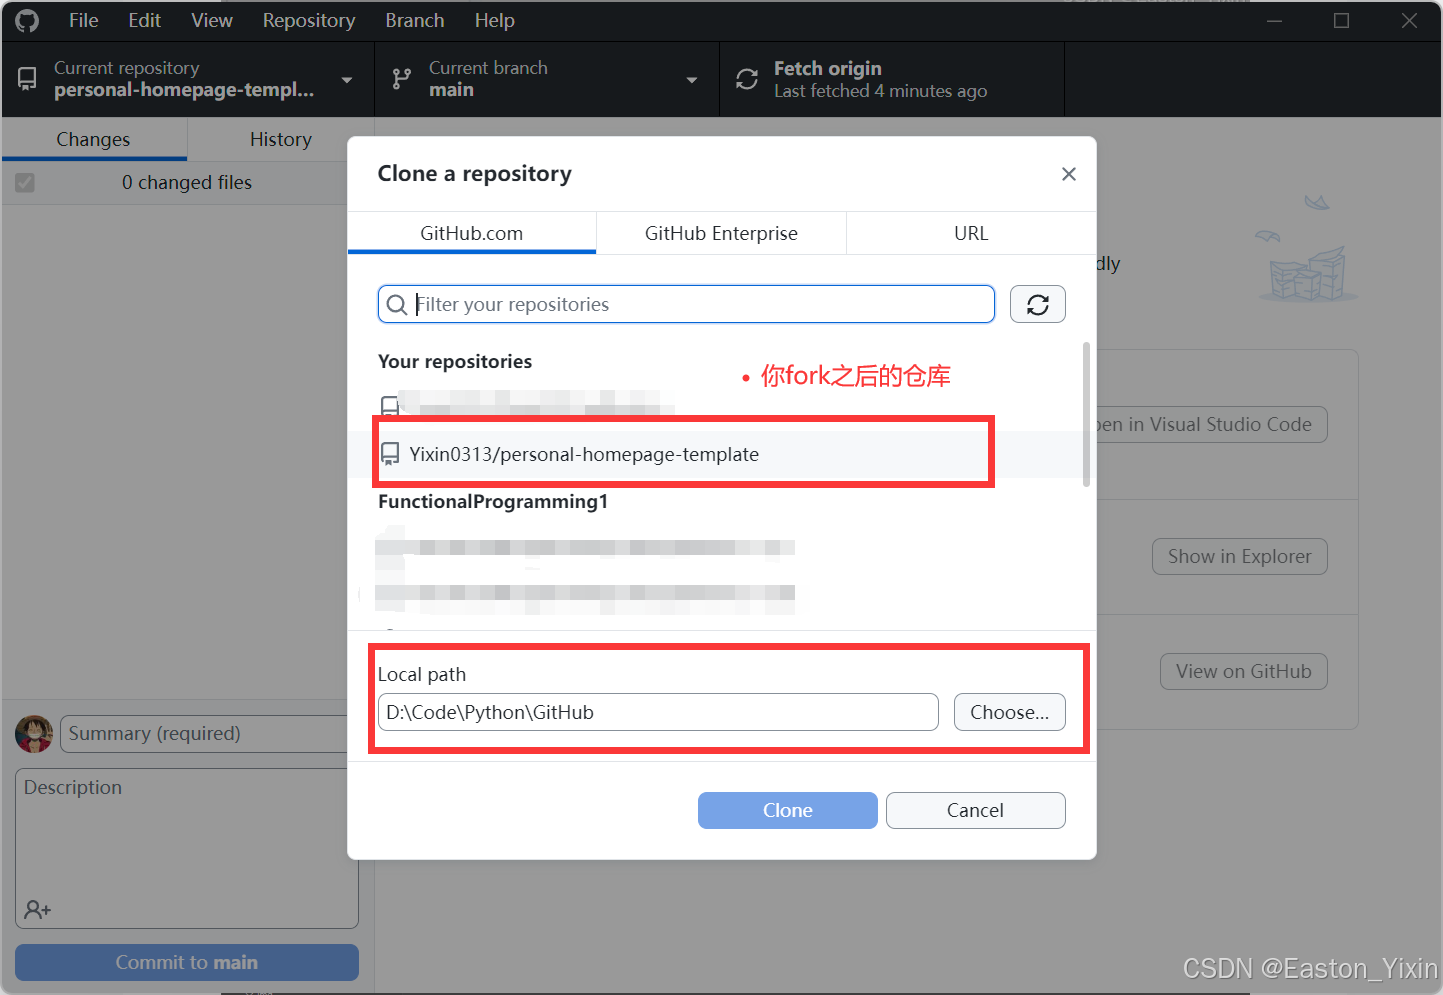Viewport: 1443px width, 995px height.
Task: Click View on GitHub button
Action: pyautogui.click(x=1244, y=672)
